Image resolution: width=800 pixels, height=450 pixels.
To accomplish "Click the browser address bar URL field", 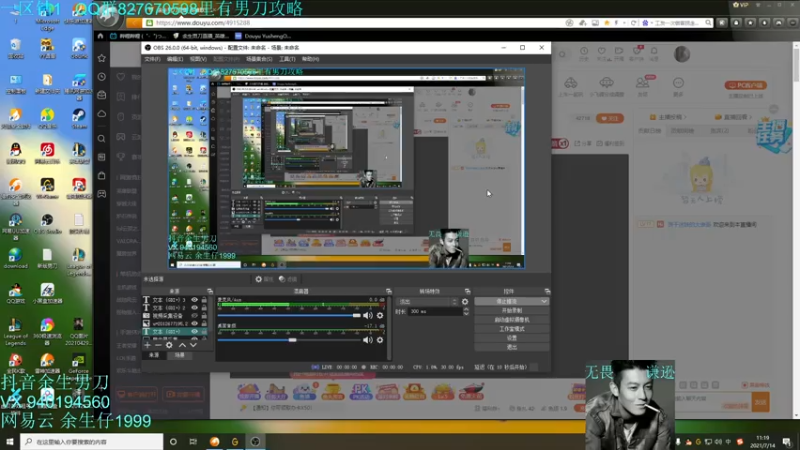I will pos(352,23).
